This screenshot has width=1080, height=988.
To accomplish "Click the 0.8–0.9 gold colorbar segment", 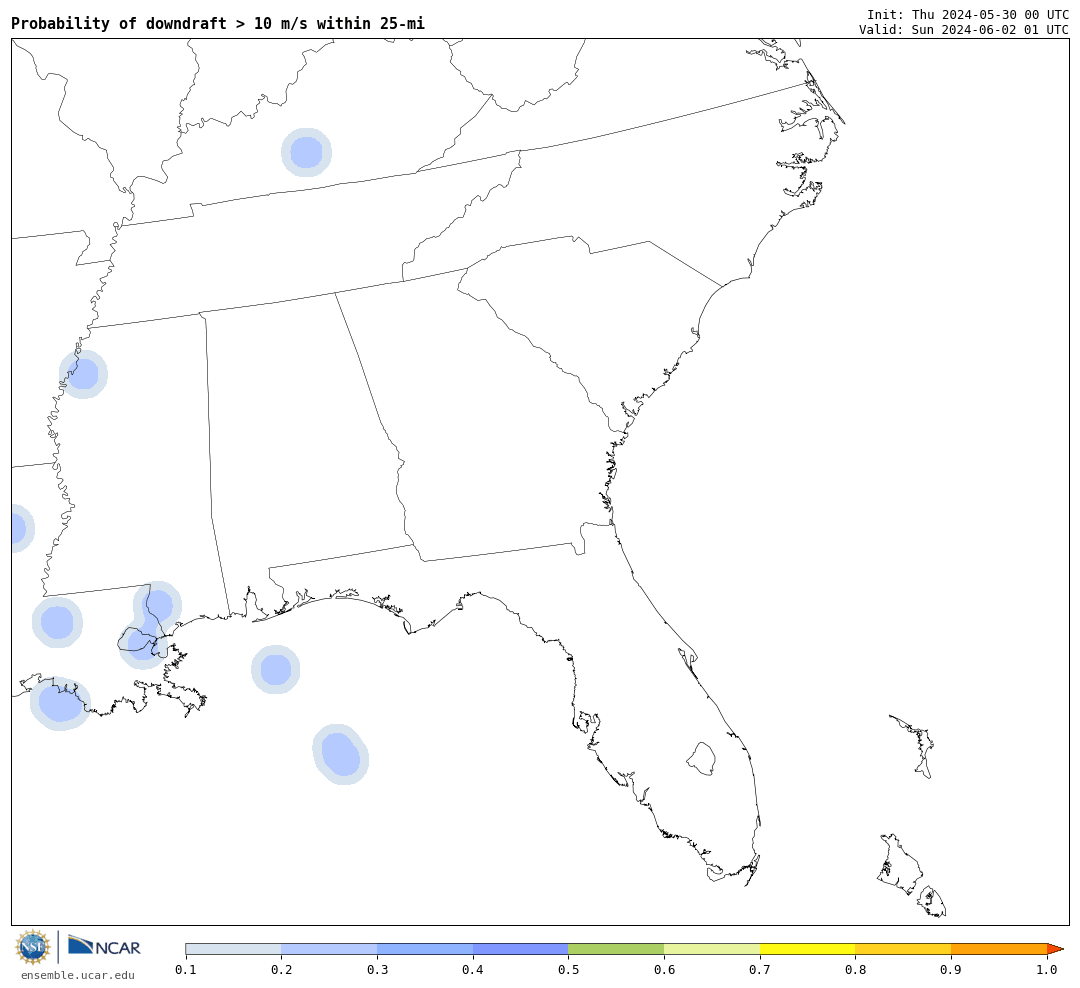I will (x=904, y=949).
